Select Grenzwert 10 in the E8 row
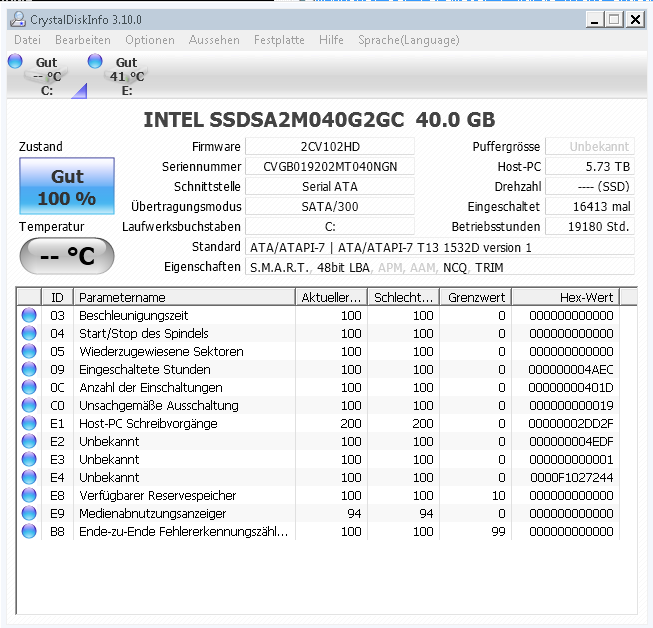 (498, 496)
